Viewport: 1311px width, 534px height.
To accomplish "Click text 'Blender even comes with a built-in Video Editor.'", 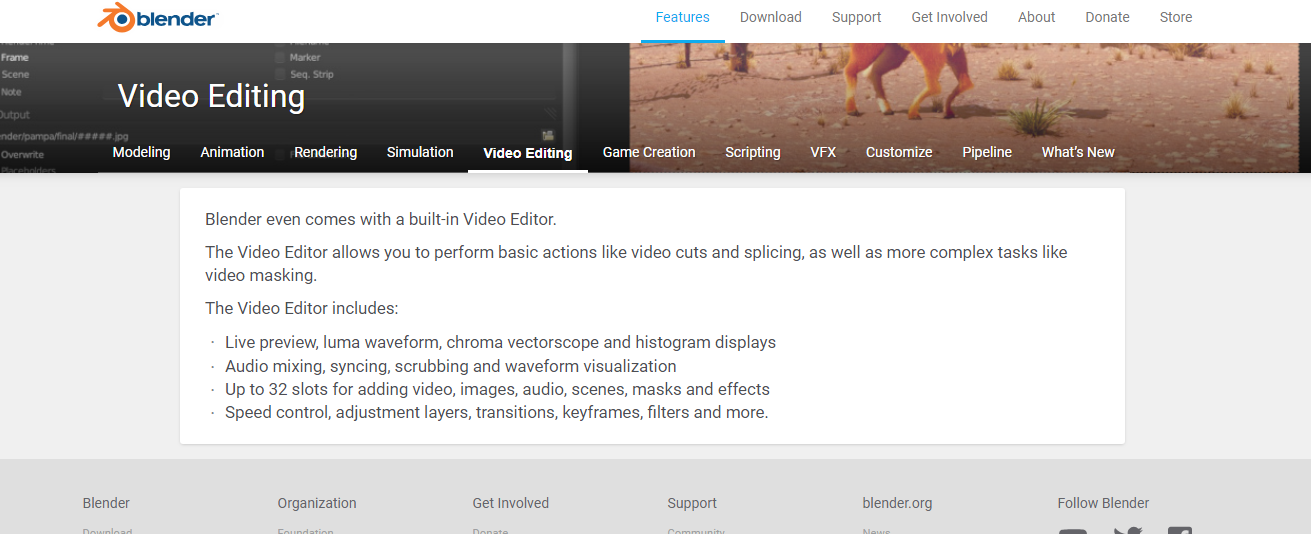I will point(380,219).
